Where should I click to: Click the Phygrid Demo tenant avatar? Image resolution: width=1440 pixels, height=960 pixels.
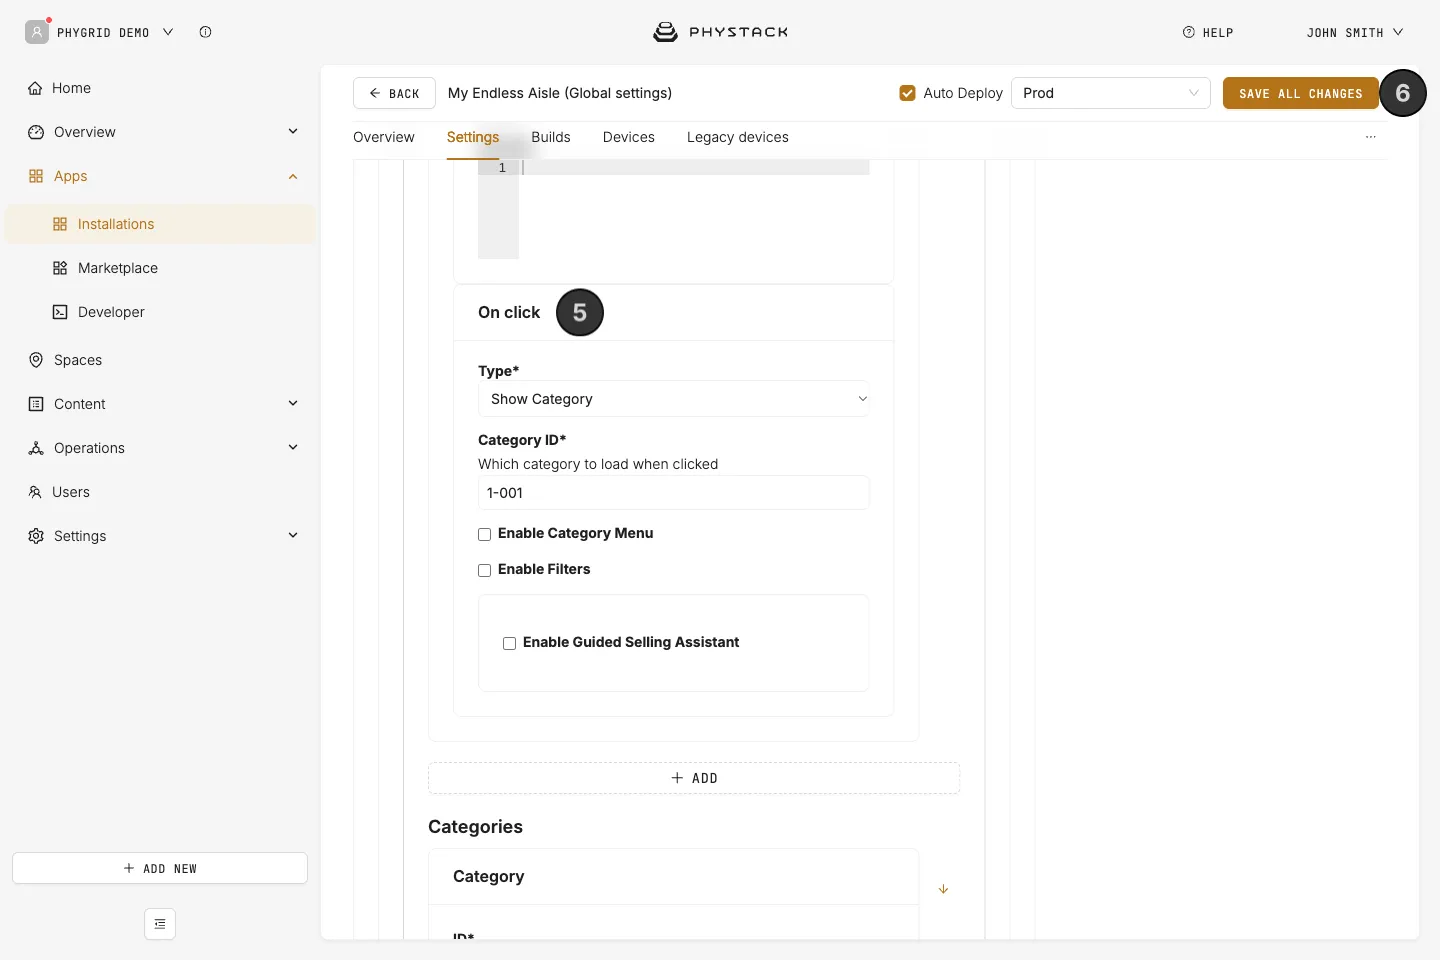[x=37, y=32]
